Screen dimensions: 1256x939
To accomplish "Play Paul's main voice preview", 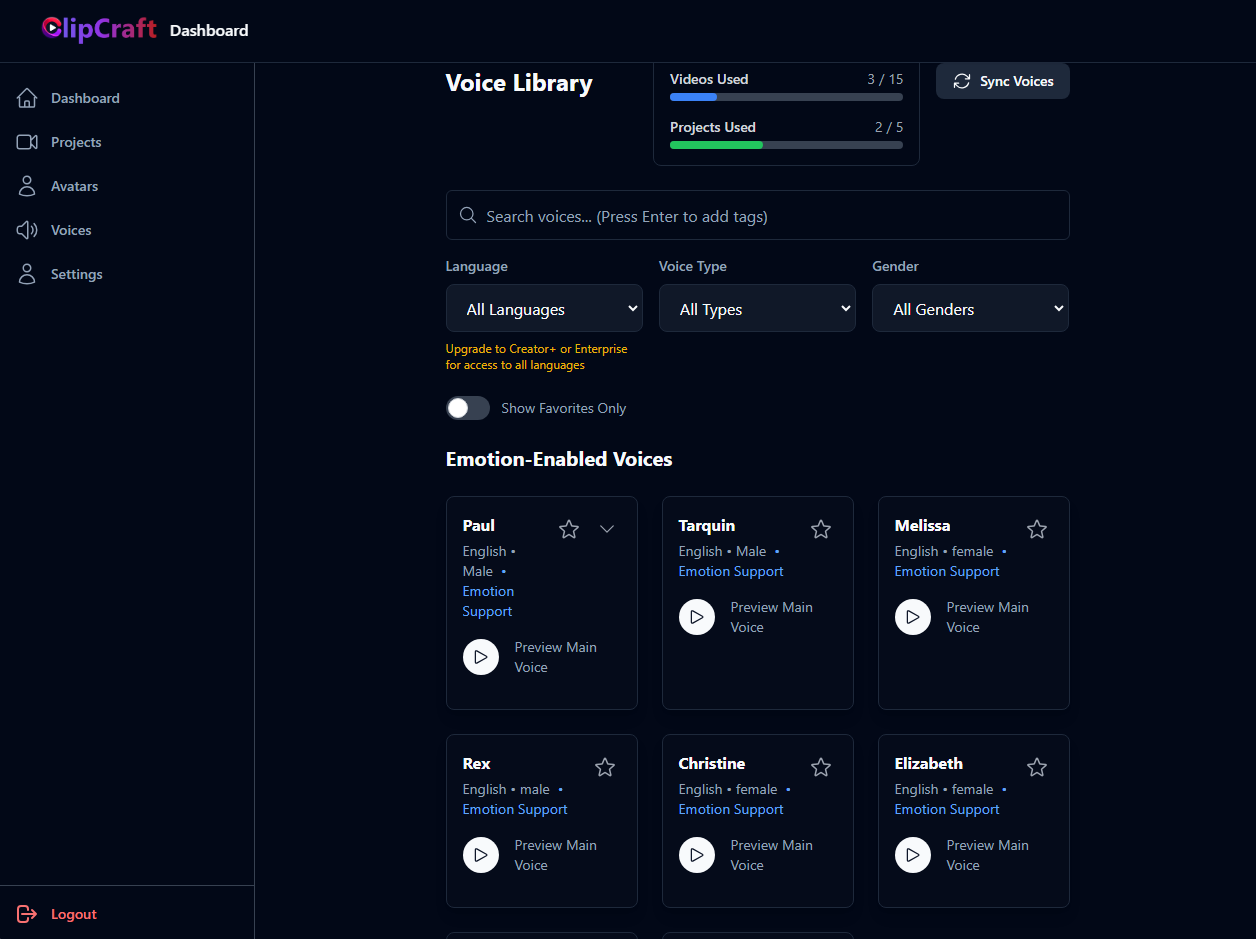I will coord(481,657).
